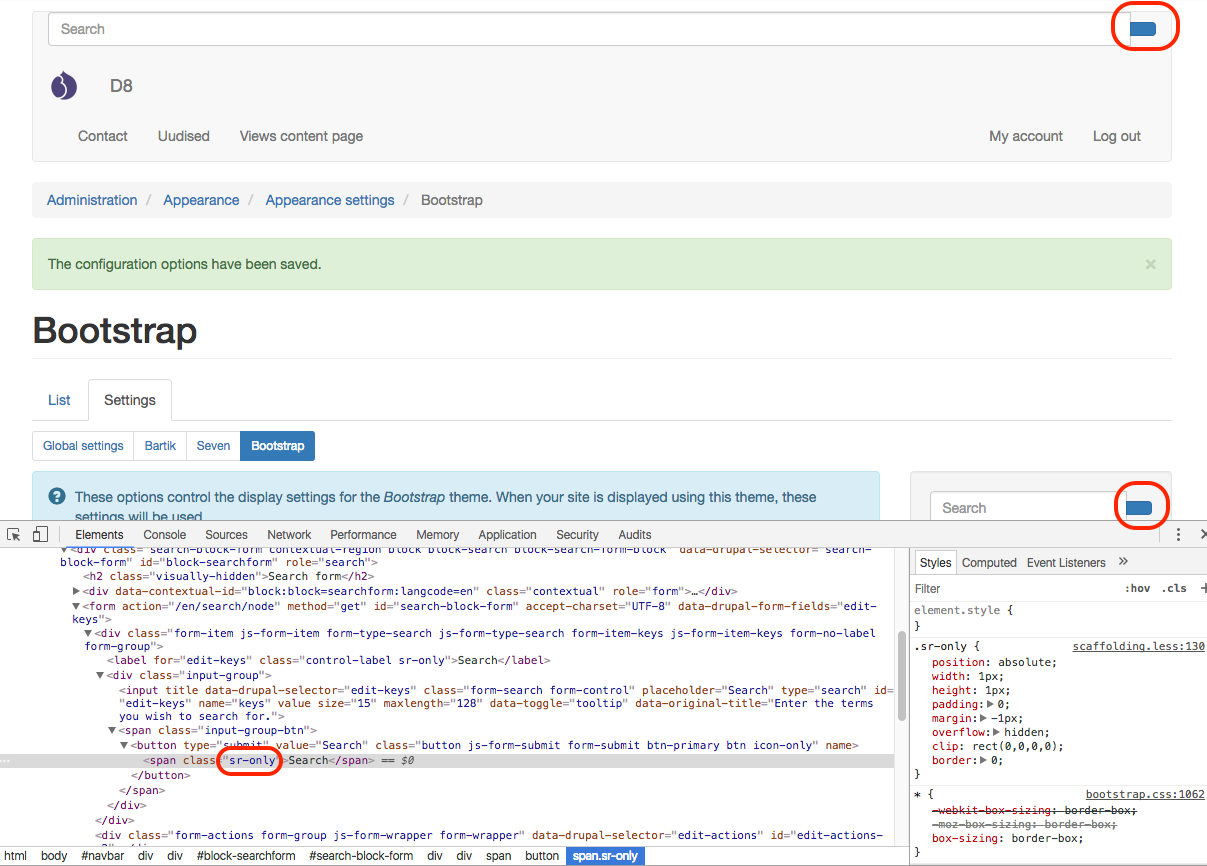The height and width of the screenshot is (866, 1207).
Task: Open the Appearance settings breadcrumb link
Action: pyautogui.click(x=330, y=200)
